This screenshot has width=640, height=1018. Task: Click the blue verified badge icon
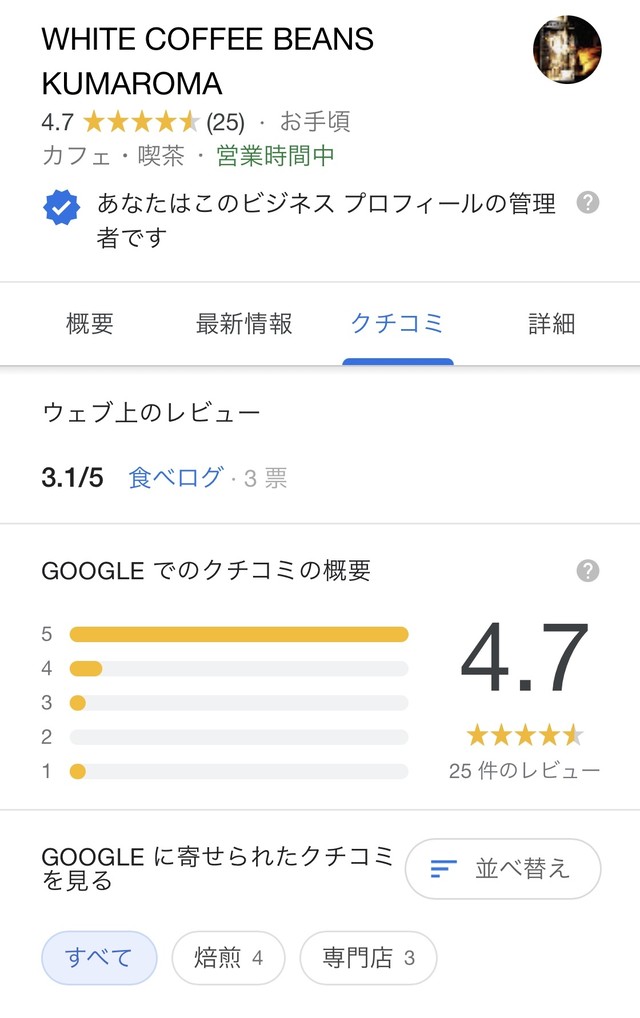coord(62,208)
